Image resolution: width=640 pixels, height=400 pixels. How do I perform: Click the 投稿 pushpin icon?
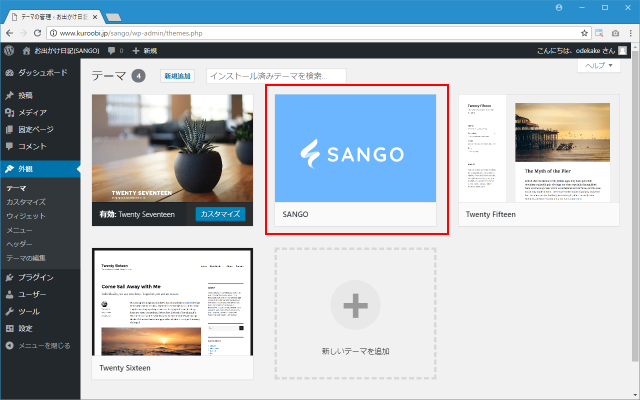click(9, 96)
